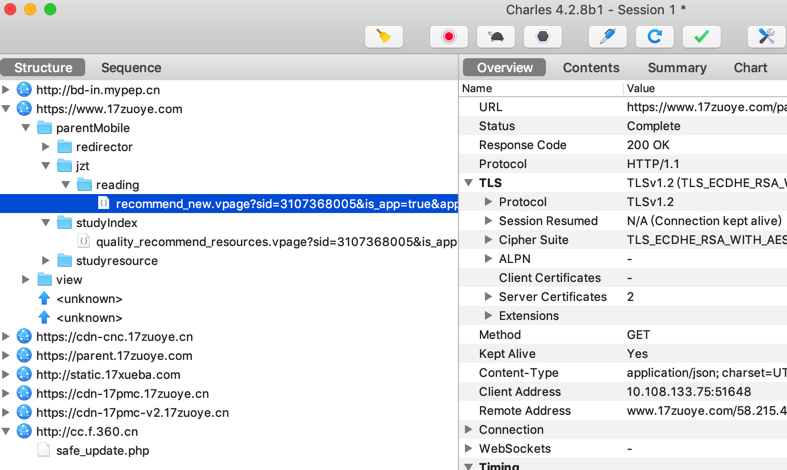Toggle the red Record button
Image resolution: width=787 pixels, height=470 pixels.
click(449, 37)
